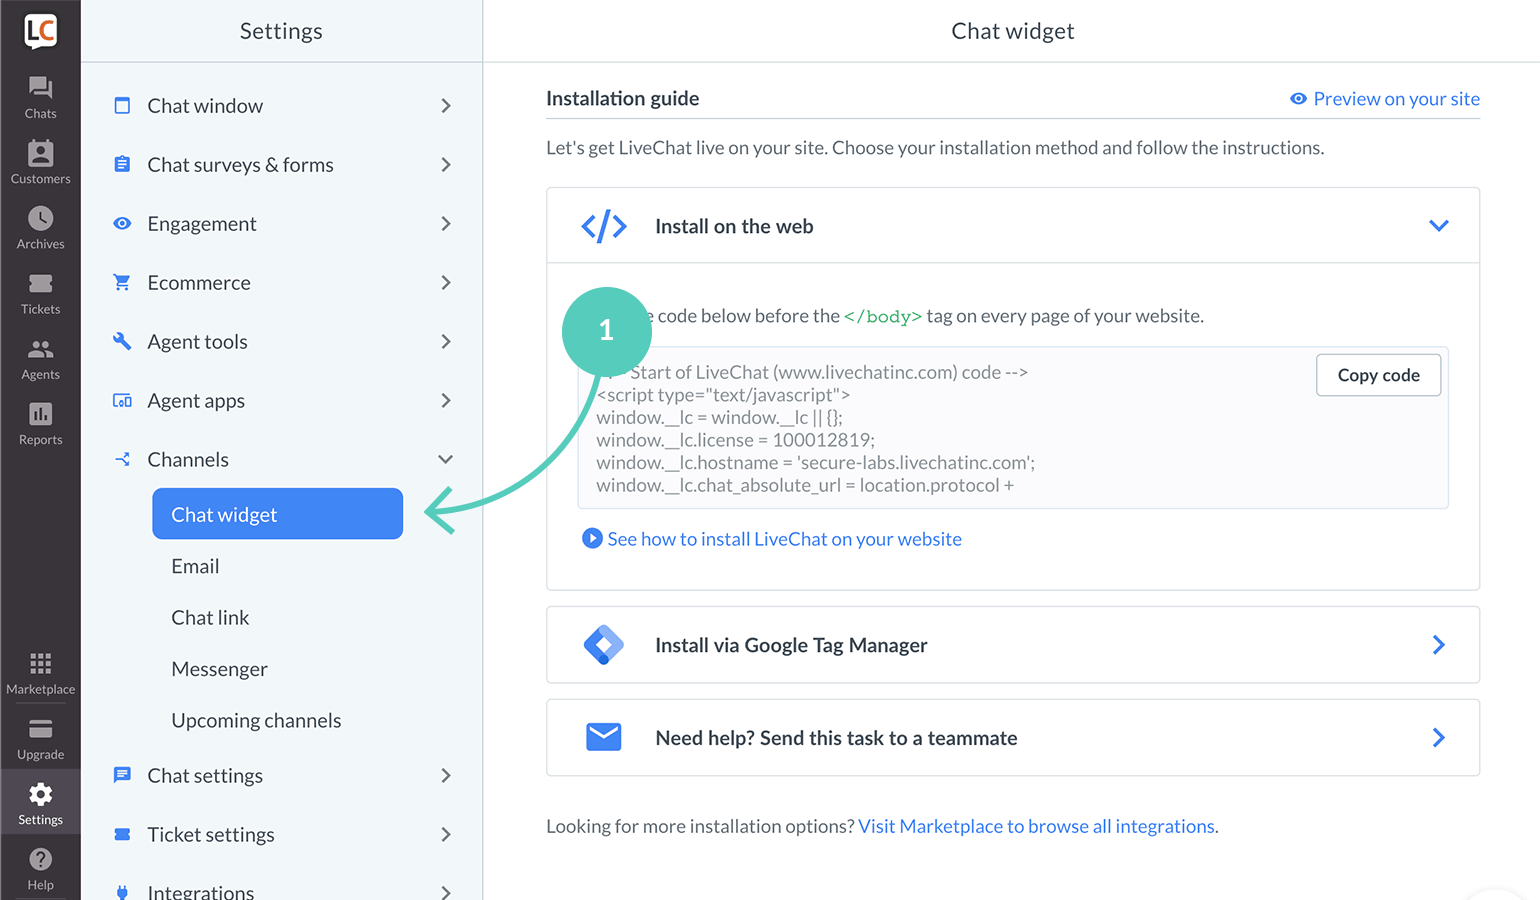Expand Install via Google Tag Manager arrow
1540x900 pixels.
(x=1438, y=645)
